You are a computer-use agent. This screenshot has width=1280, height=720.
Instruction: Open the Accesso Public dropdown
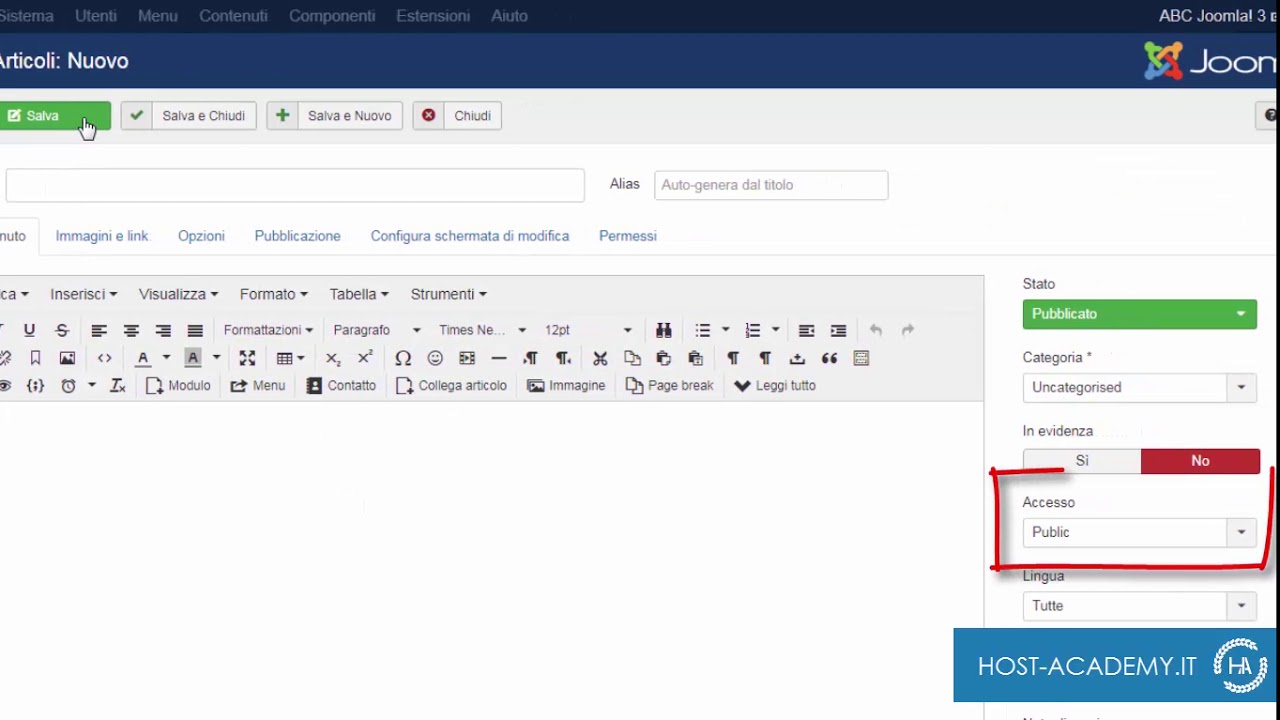[x=1140, y=532]
